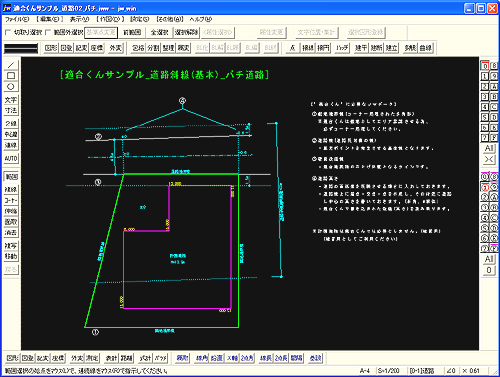Tick the 範囲外選択 checkbox
This screenshot has width=500, height=377.
pos(48,32)
